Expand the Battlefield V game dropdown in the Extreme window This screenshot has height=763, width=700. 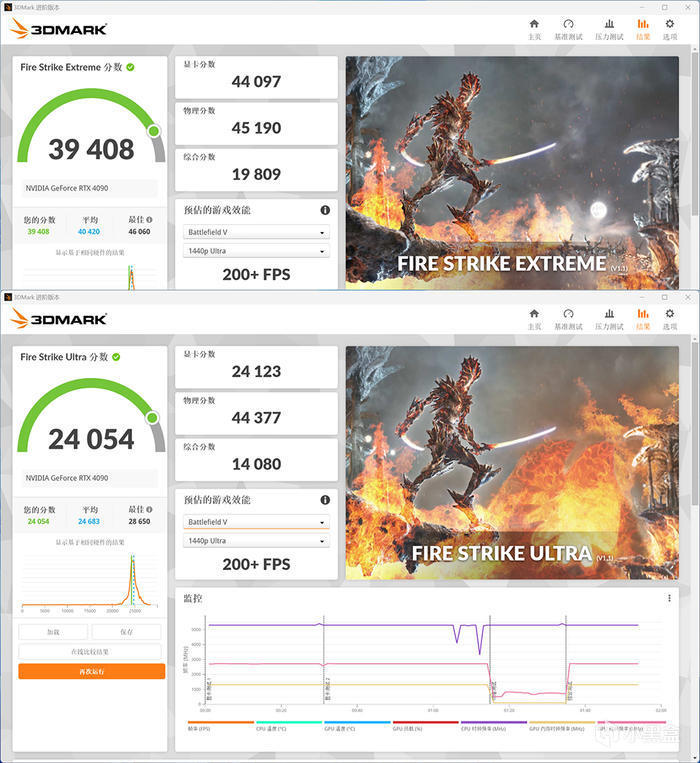(x=256, y=232)
